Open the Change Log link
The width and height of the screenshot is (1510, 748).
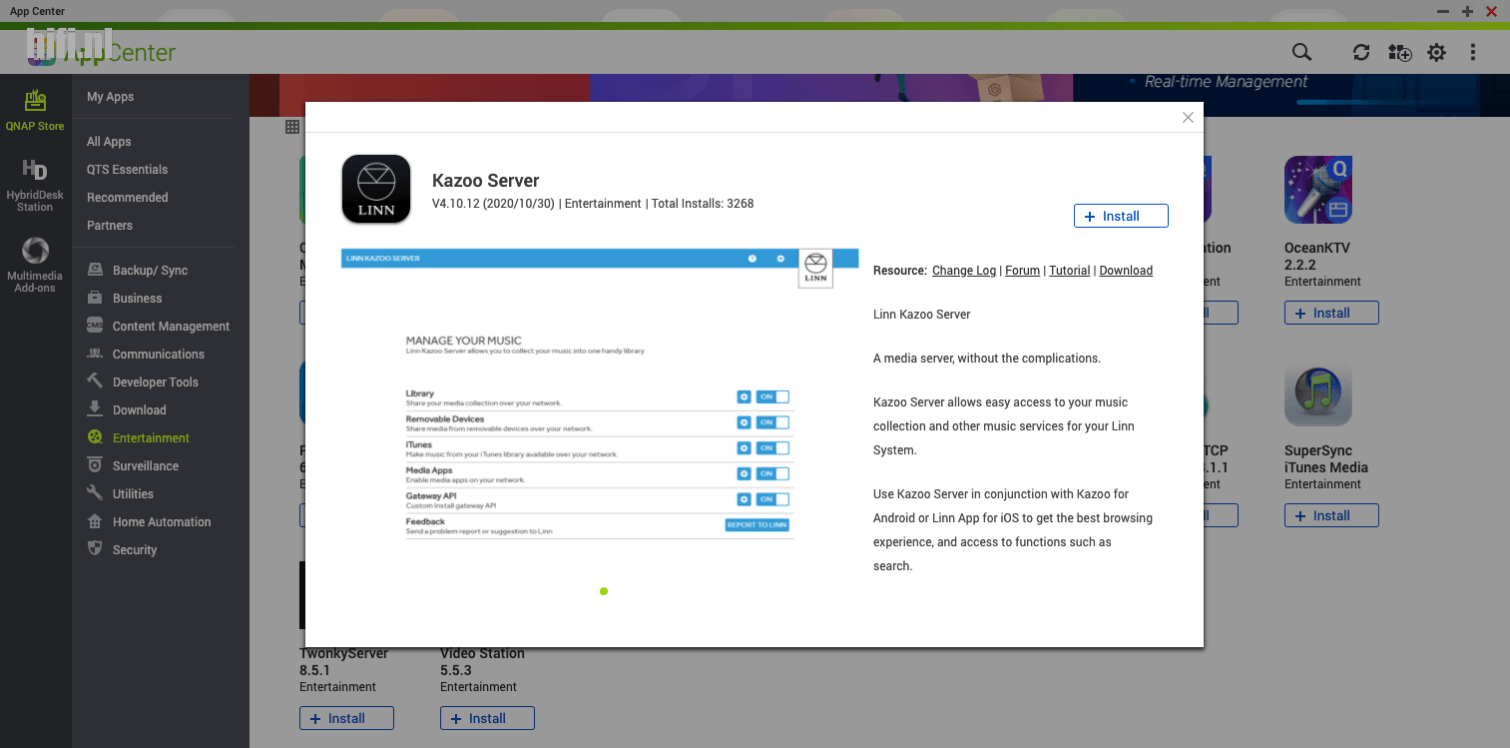[964, 271]
